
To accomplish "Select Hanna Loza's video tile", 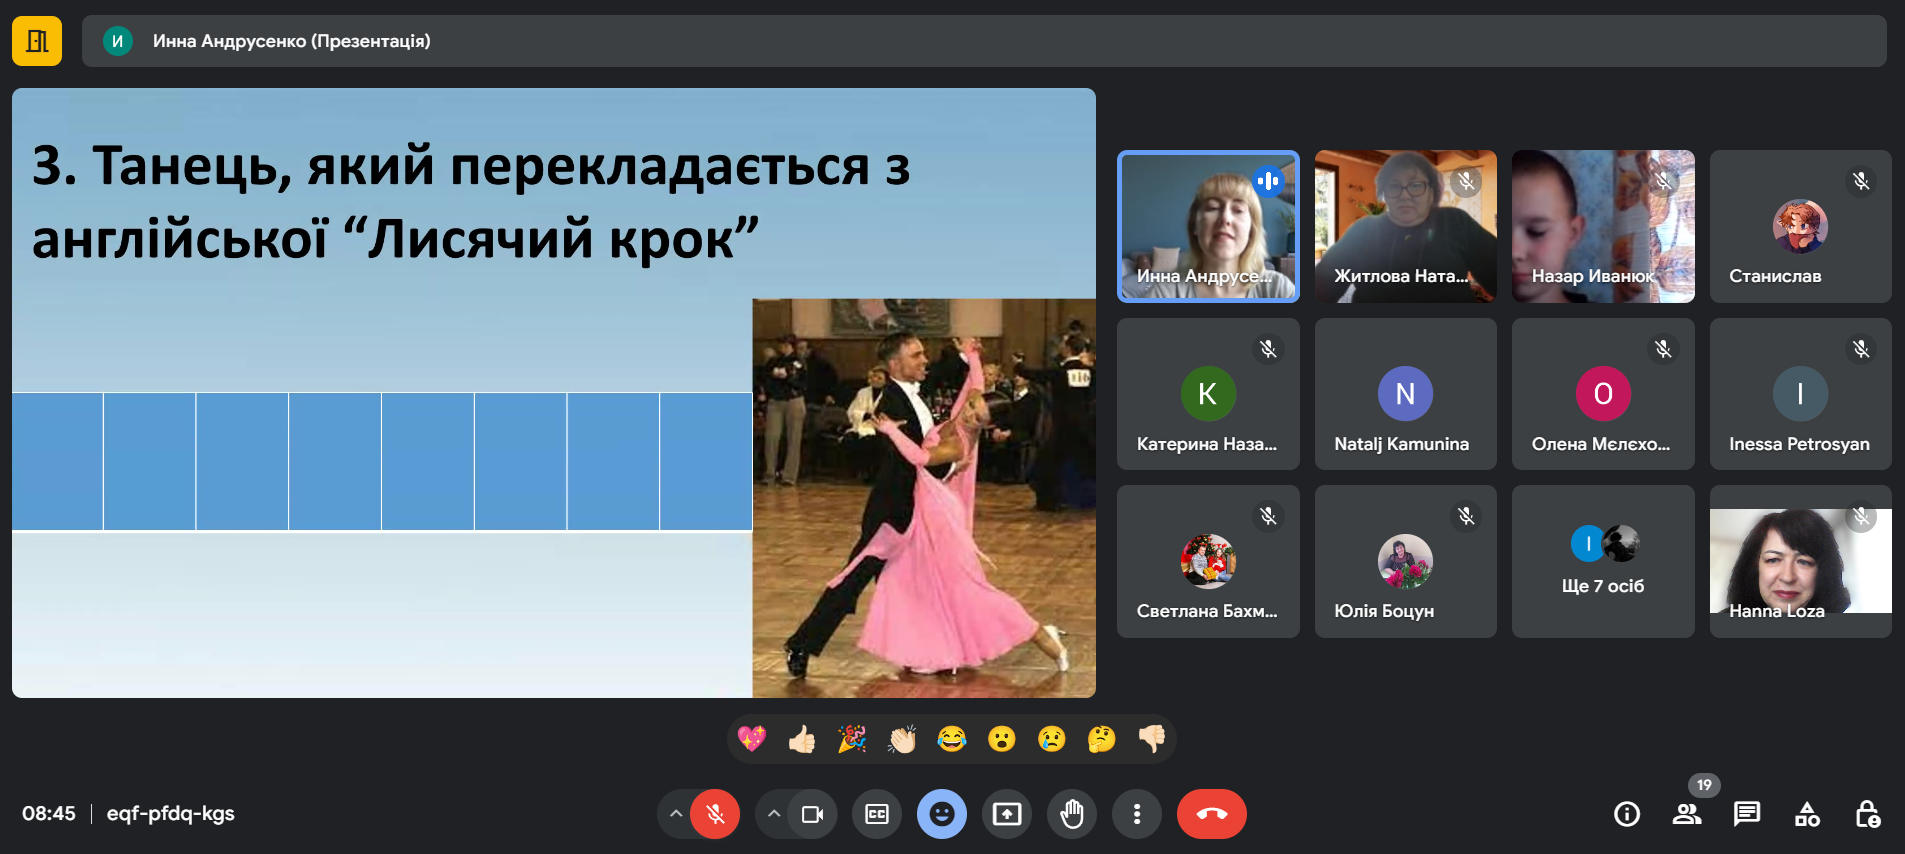I will [x=1800, y=562].
